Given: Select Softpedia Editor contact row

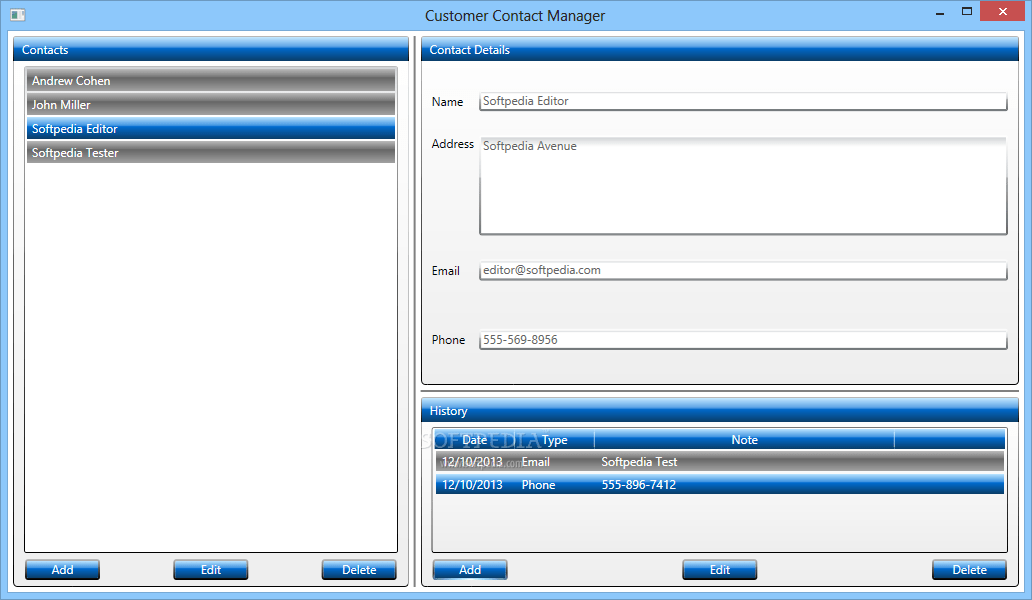Looking at the screenshot, I should (x=211, y=128).
